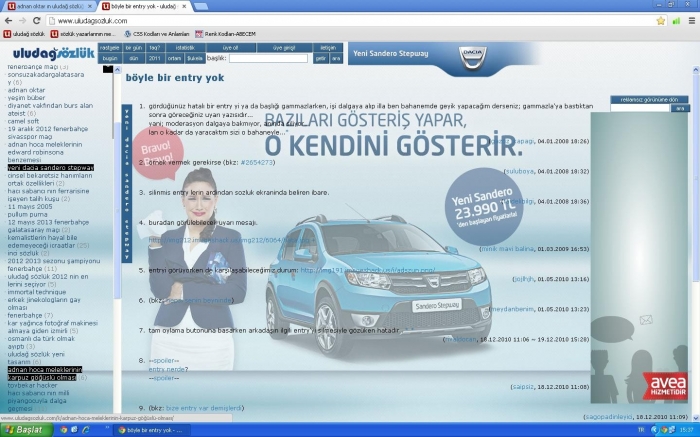This screenshot has height=437, width=700.
Task: Open the 'iletişim' menu item
Action: coord(328,48)
